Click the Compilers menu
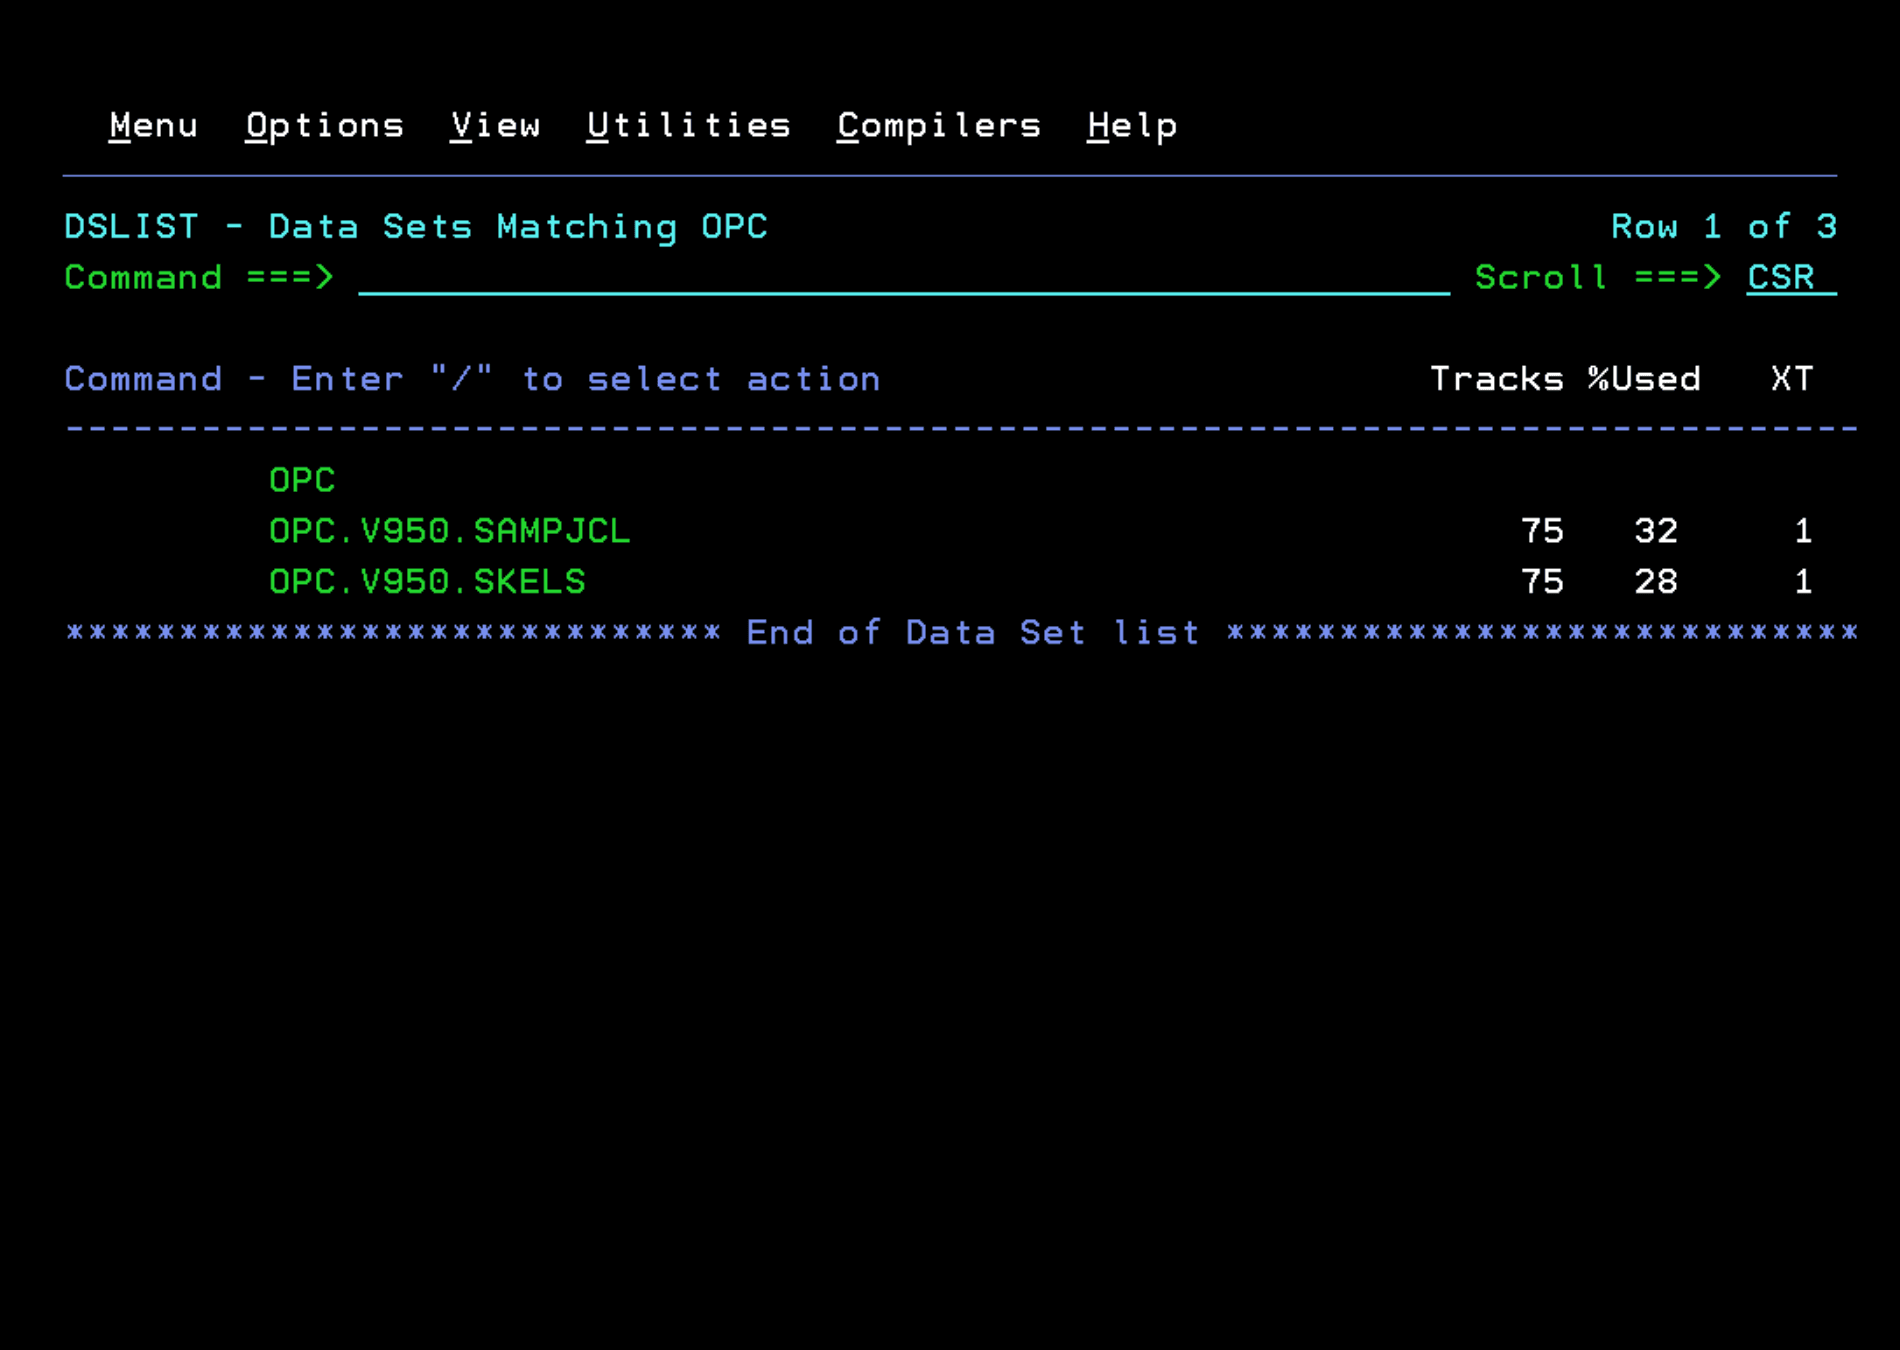The width and height of the screenshot is (1900, 1350). (938, 126)
